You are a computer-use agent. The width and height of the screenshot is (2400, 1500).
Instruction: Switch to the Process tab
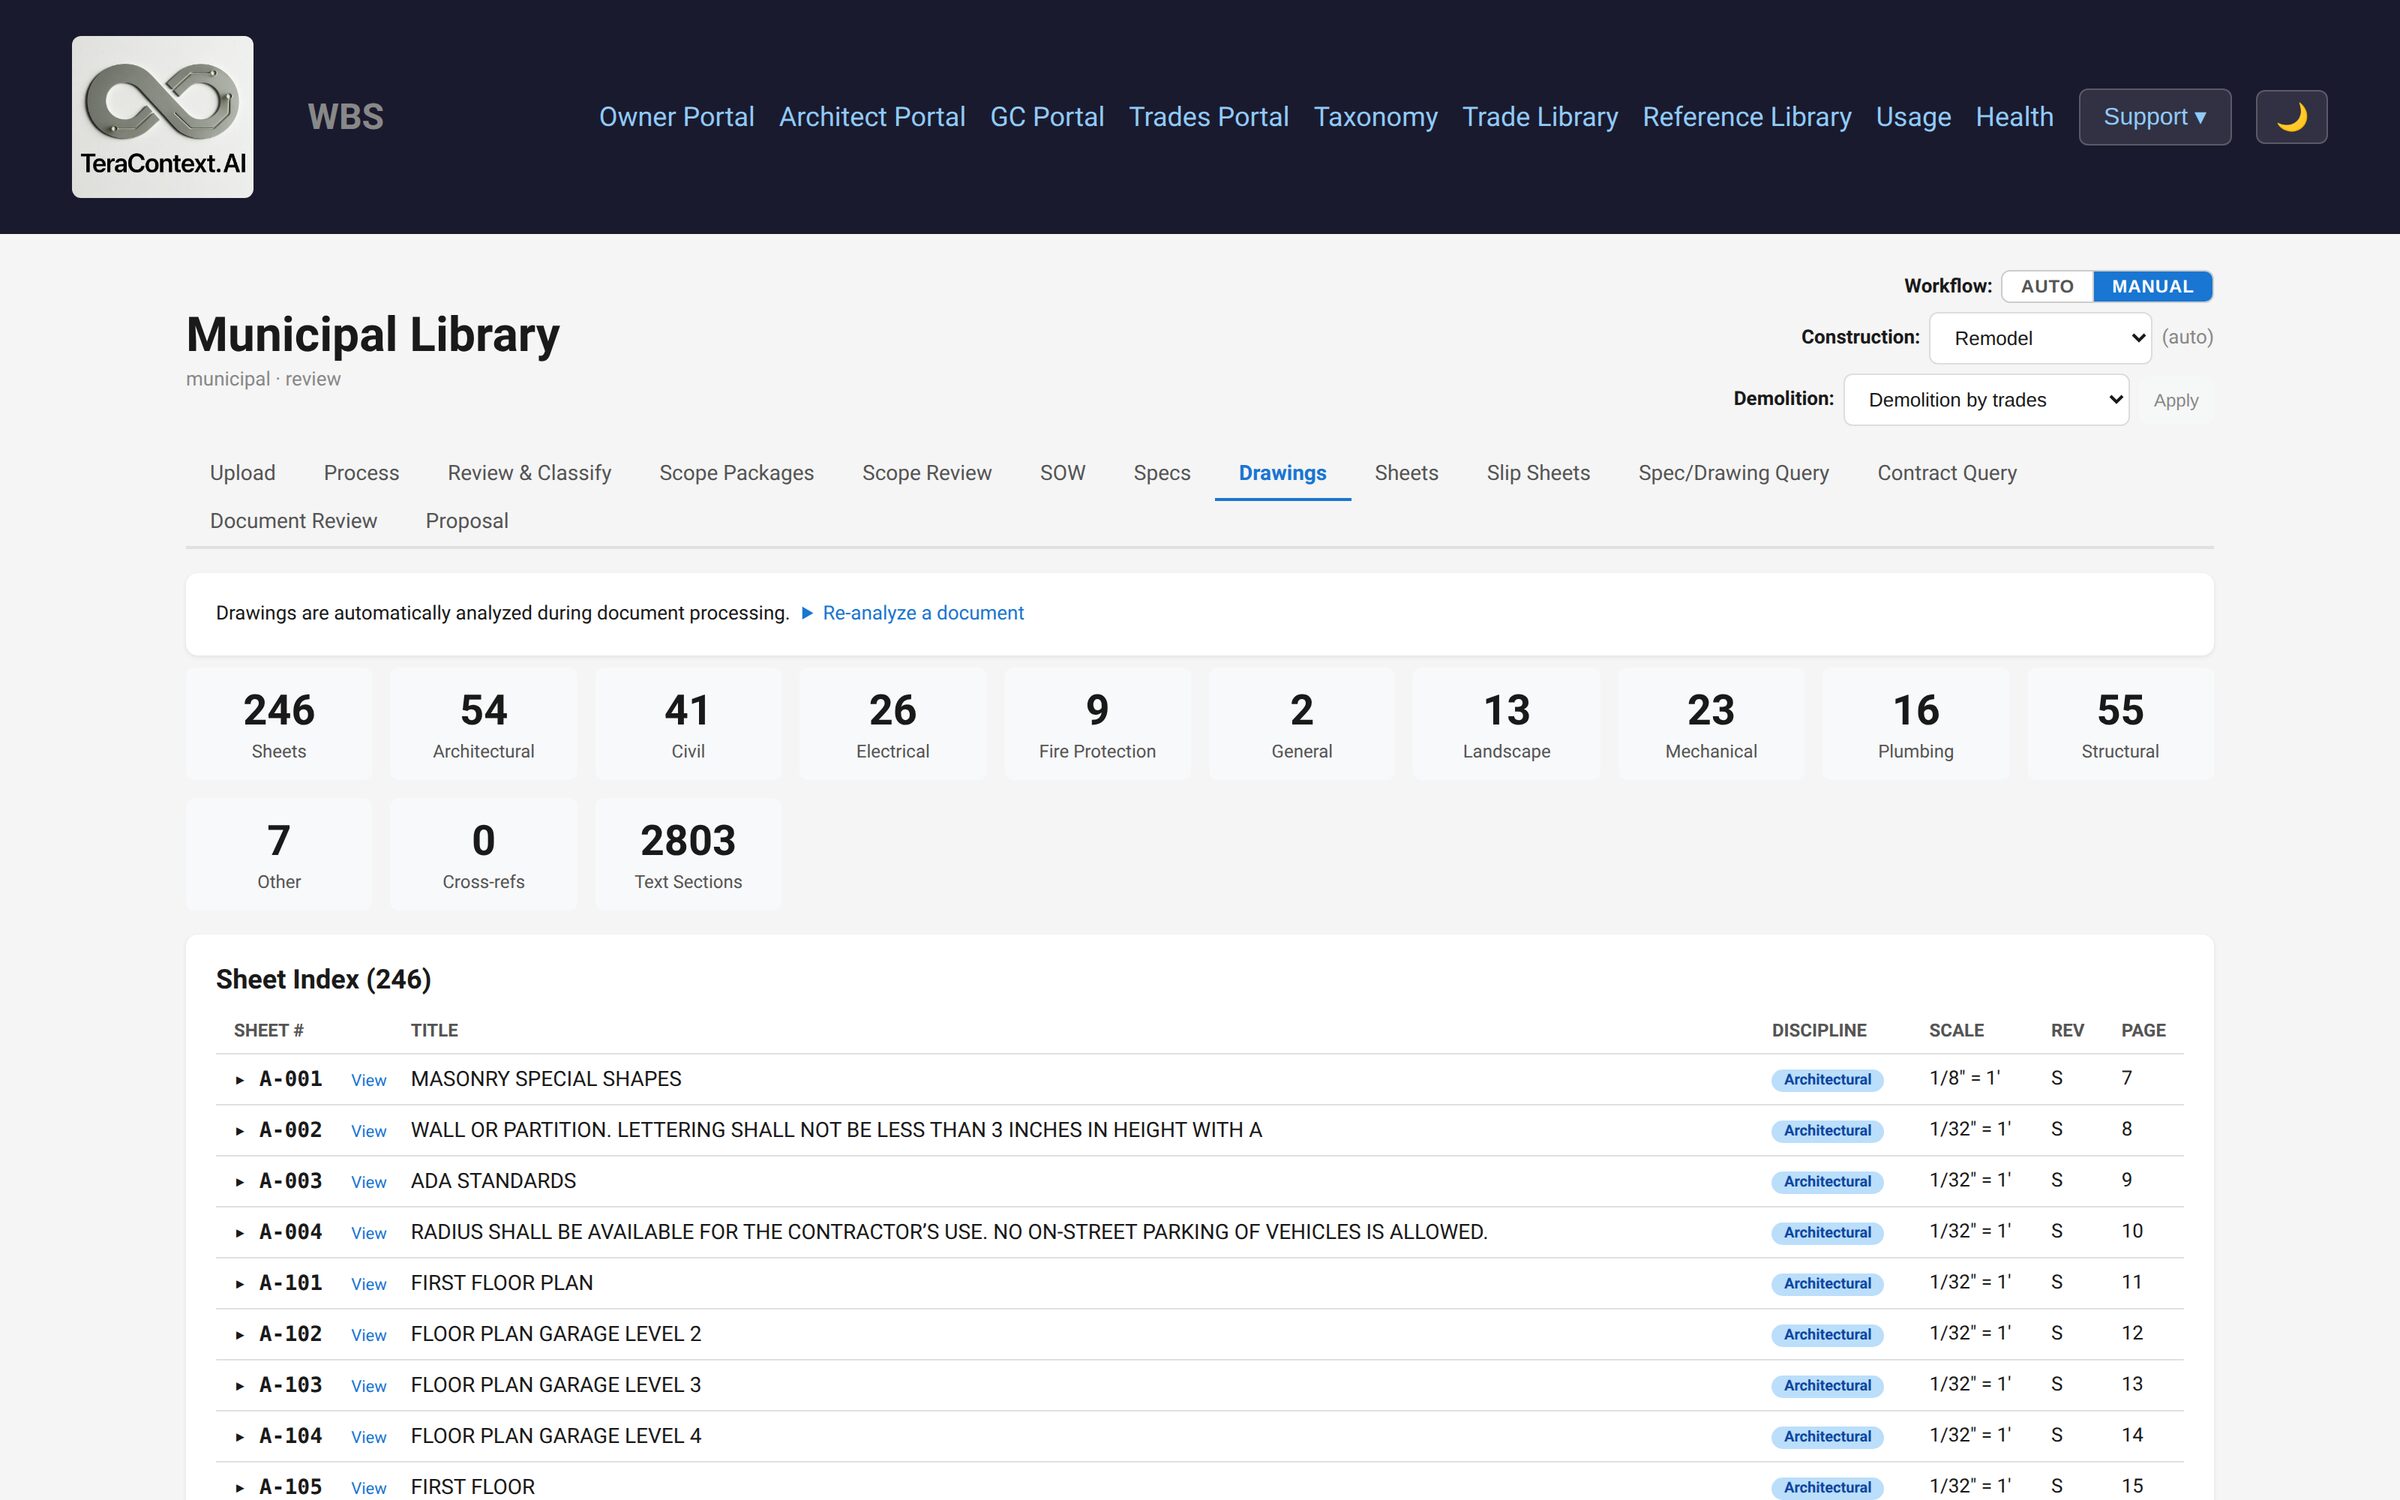[x=361, y=473]
